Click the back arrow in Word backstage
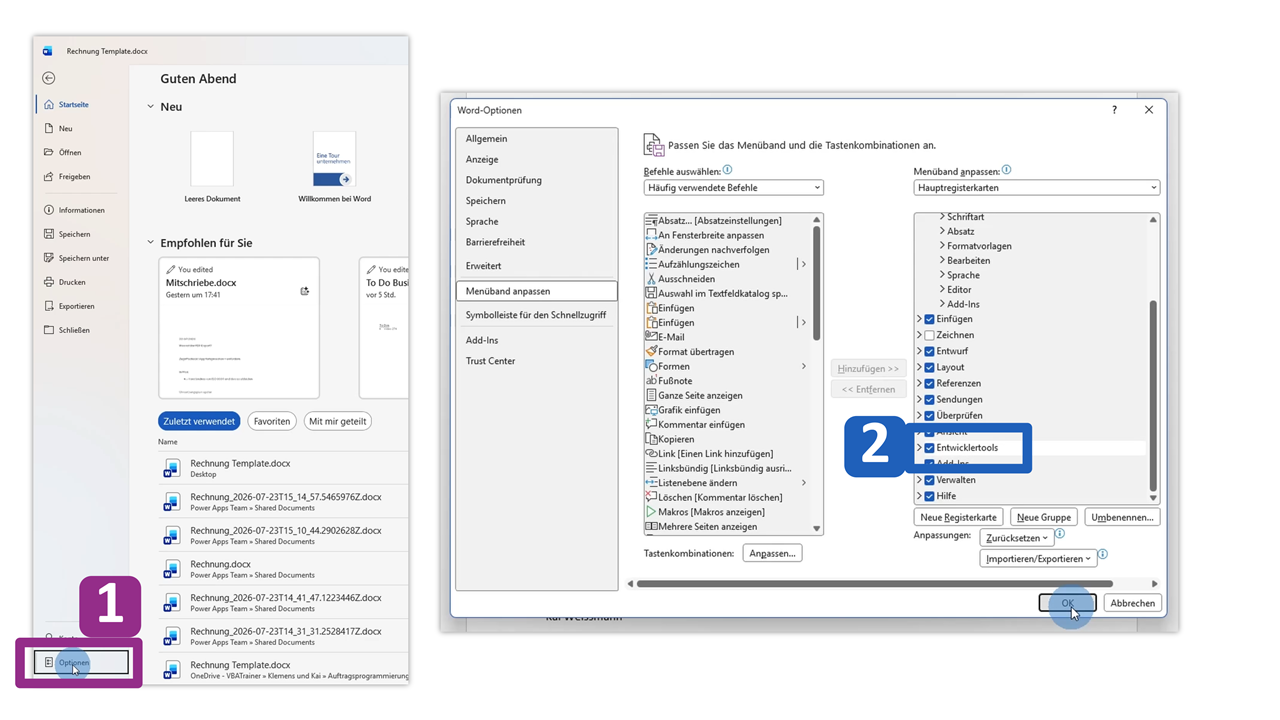The image size is (1280, 720). [x=49, y=78]
